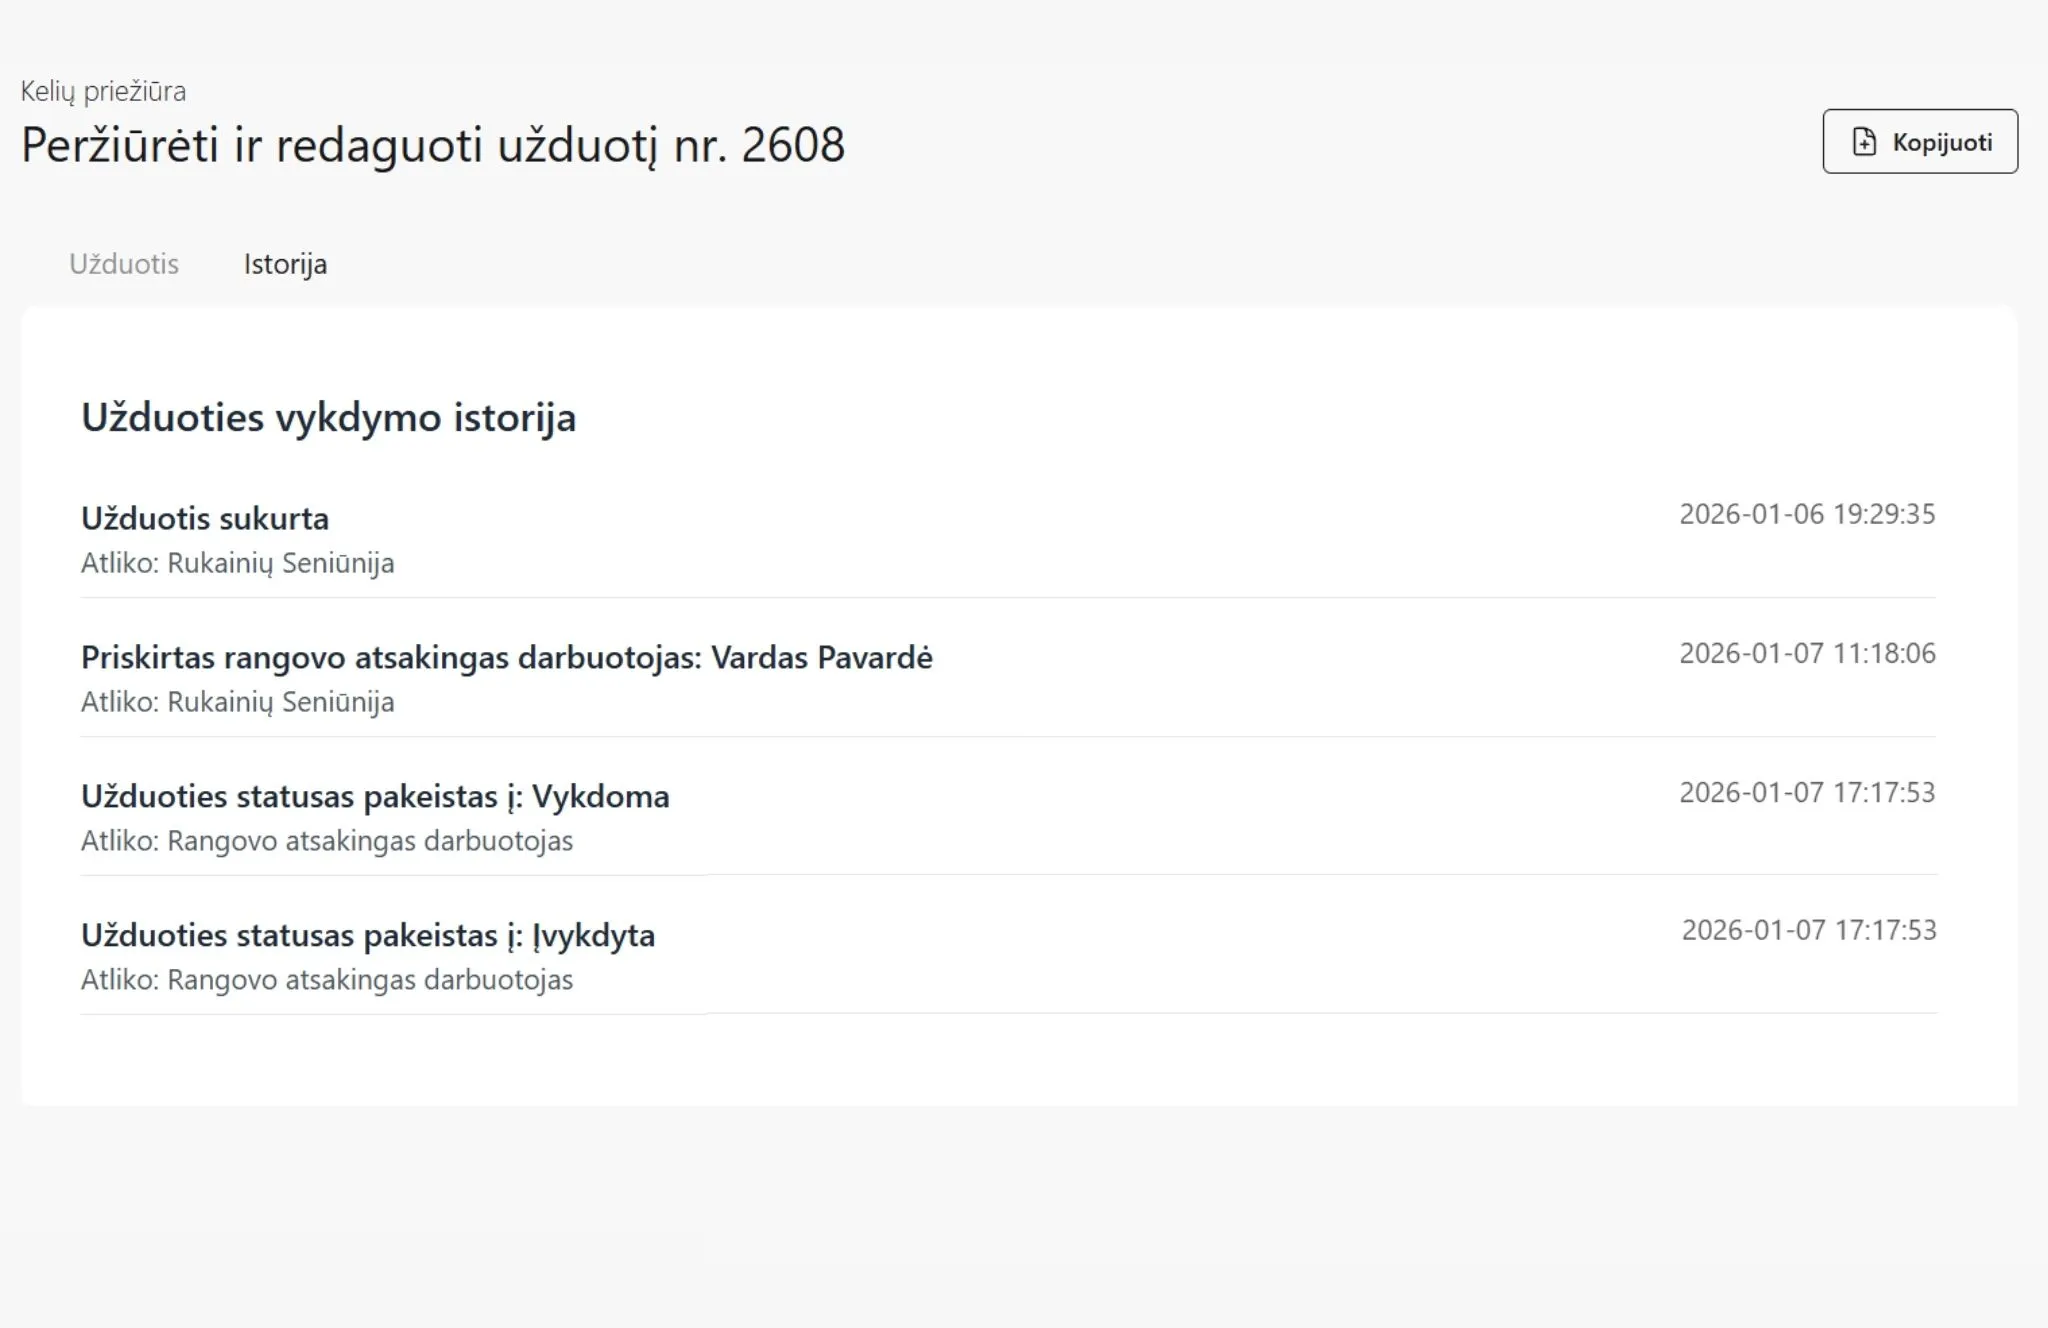2048x1328 pixels.
Task: Select the Priskirtas rangovo atsakingas darbuotojas entry
Action: [x=506, y=657]
